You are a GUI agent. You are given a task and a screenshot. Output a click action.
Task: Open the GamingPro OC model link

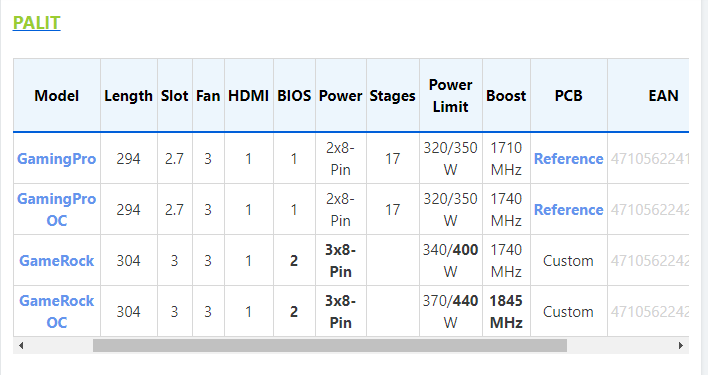click(56, 209)
